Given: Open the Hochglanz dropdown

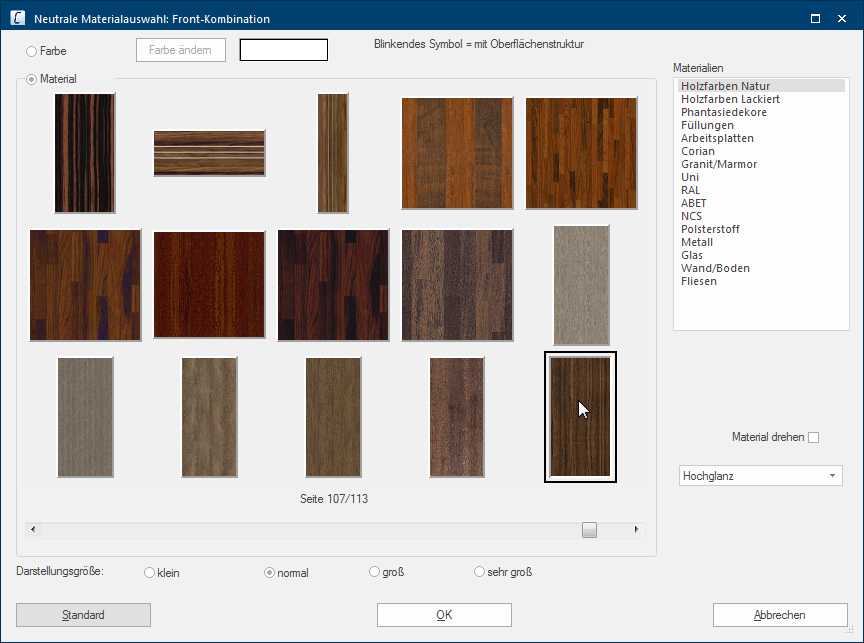Looking at the screenshot, I should click(760, 476).
